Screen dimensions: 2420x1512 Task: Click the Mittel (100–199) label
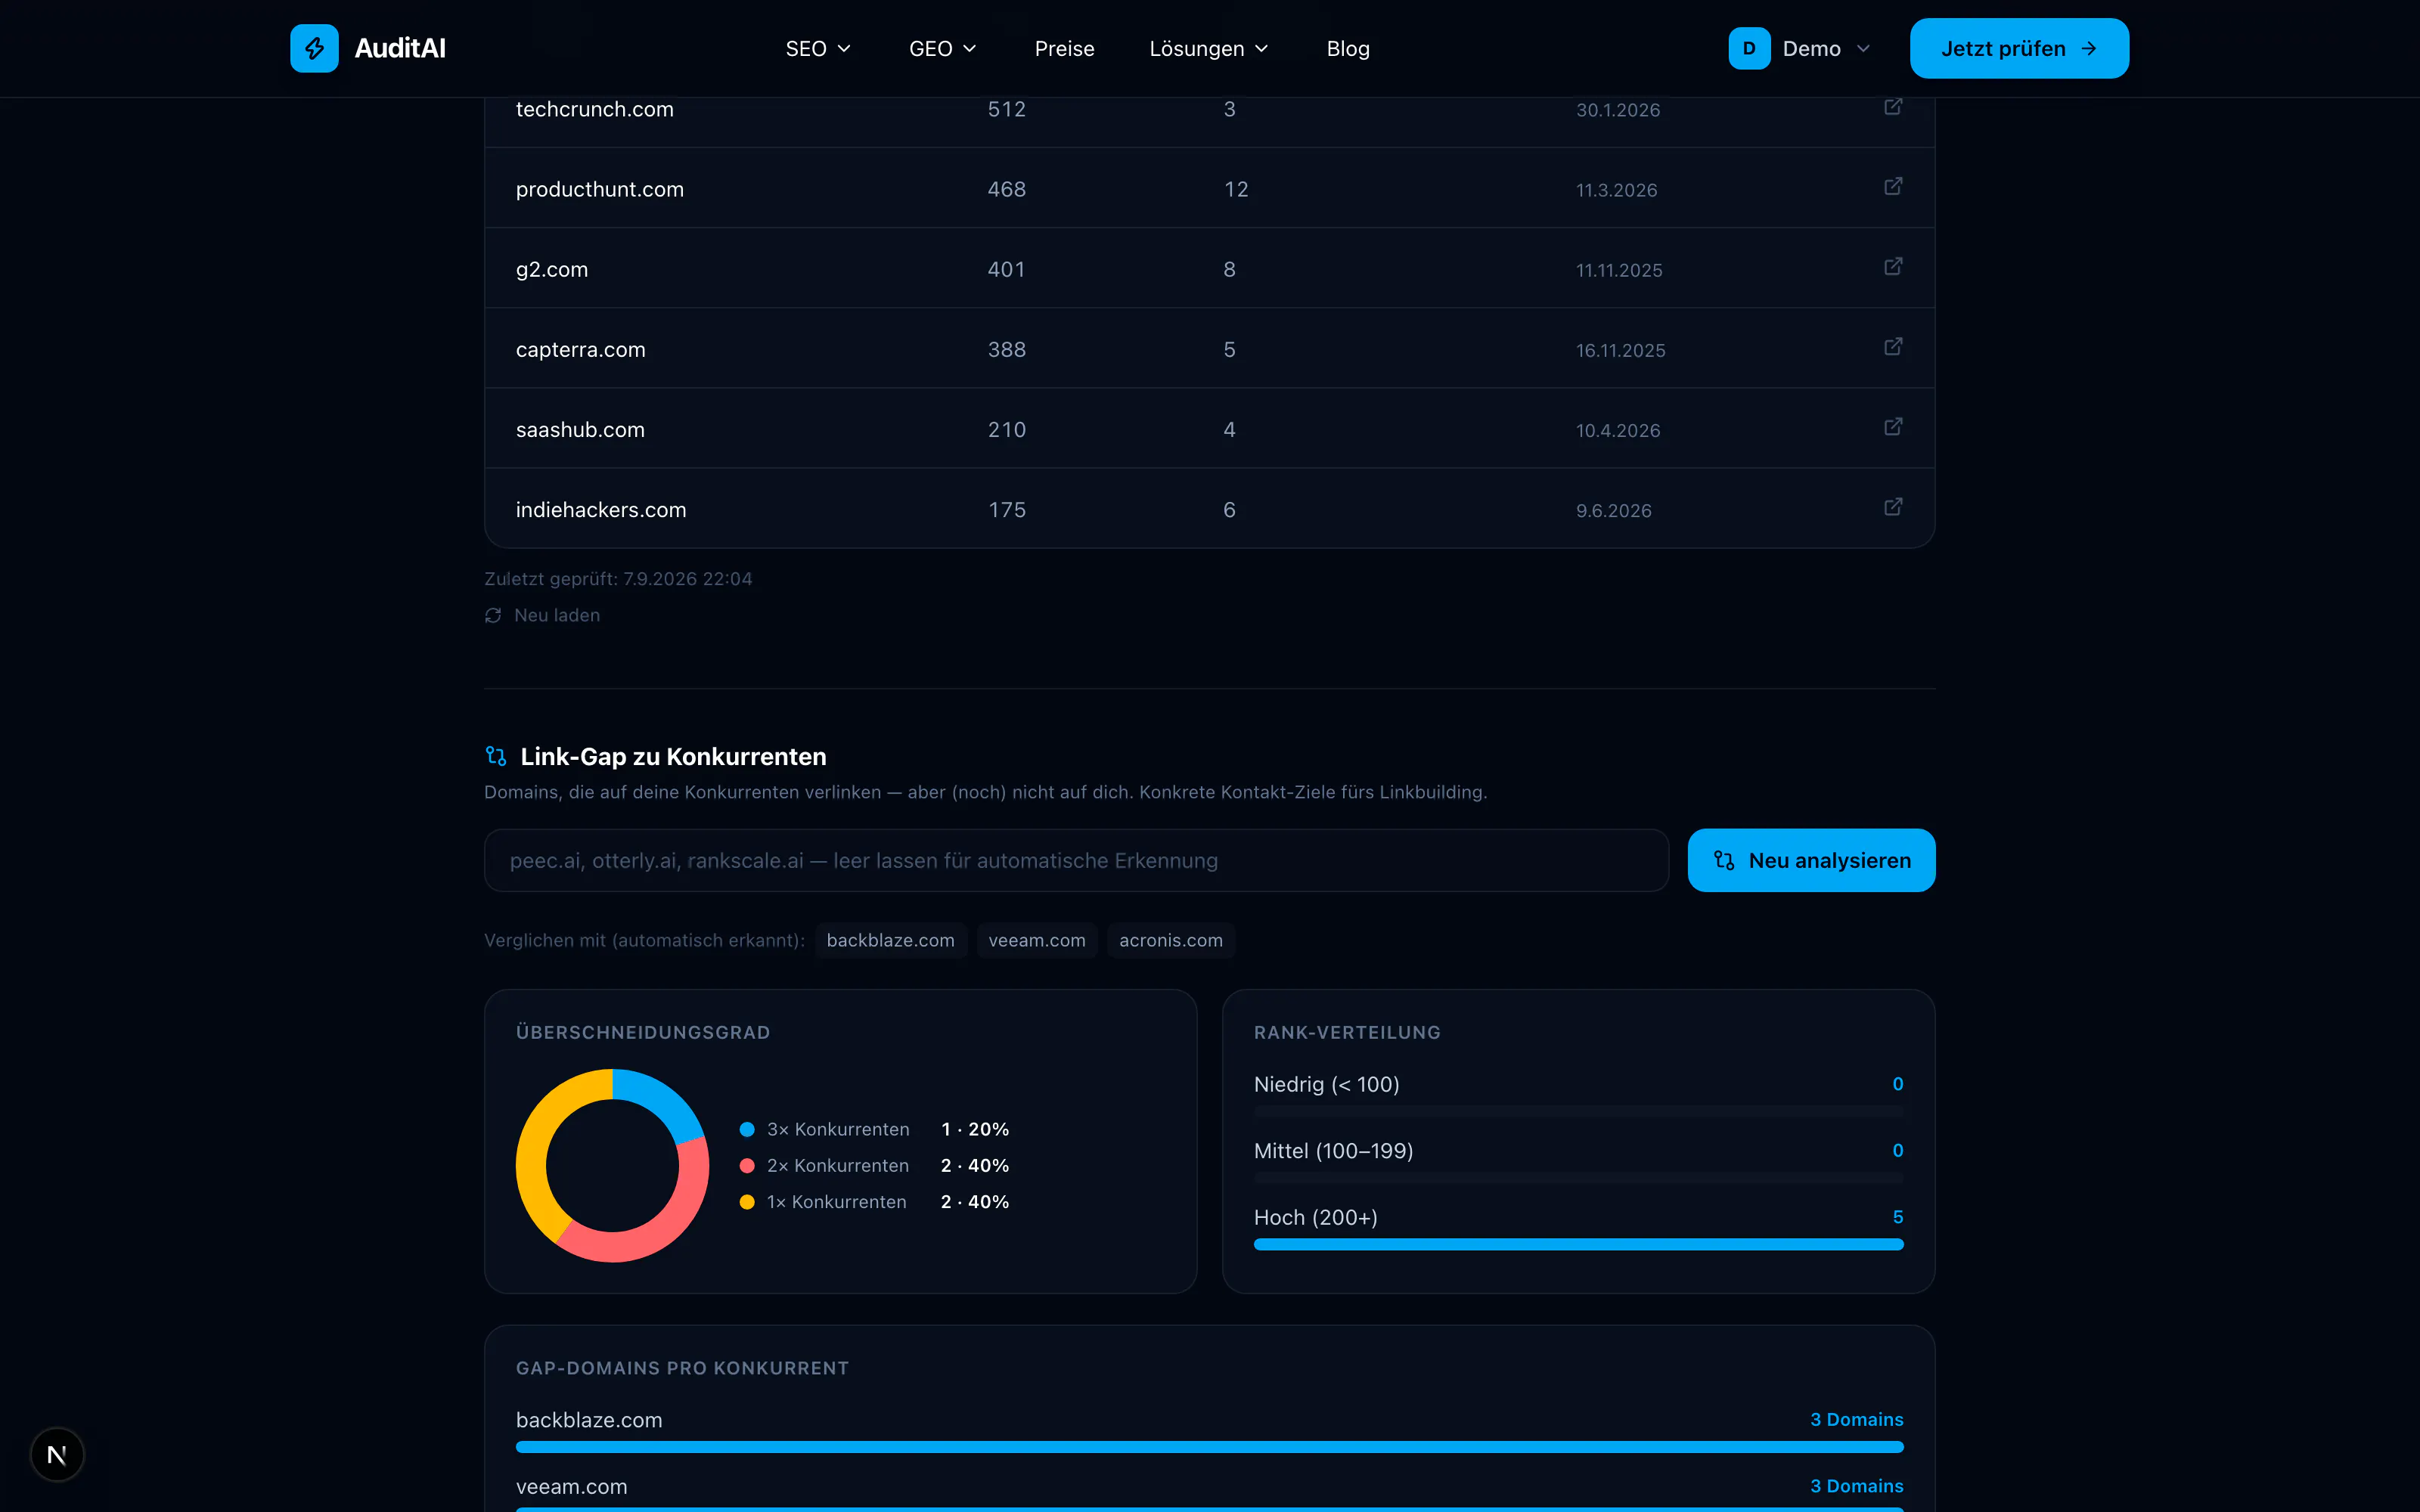(x=1333, y=1150)
